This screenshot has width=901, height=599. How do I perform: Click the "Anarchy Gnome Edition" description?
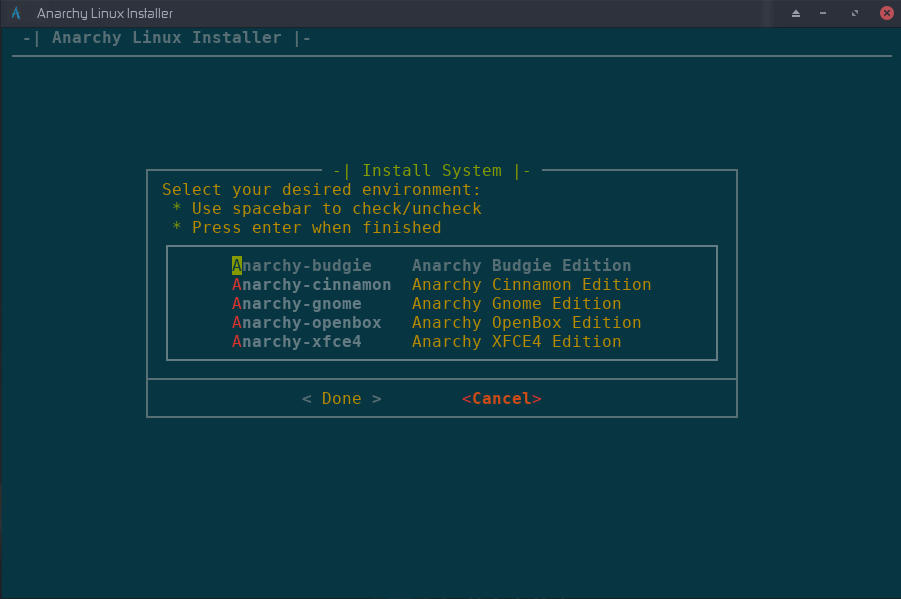click(516, 304)
